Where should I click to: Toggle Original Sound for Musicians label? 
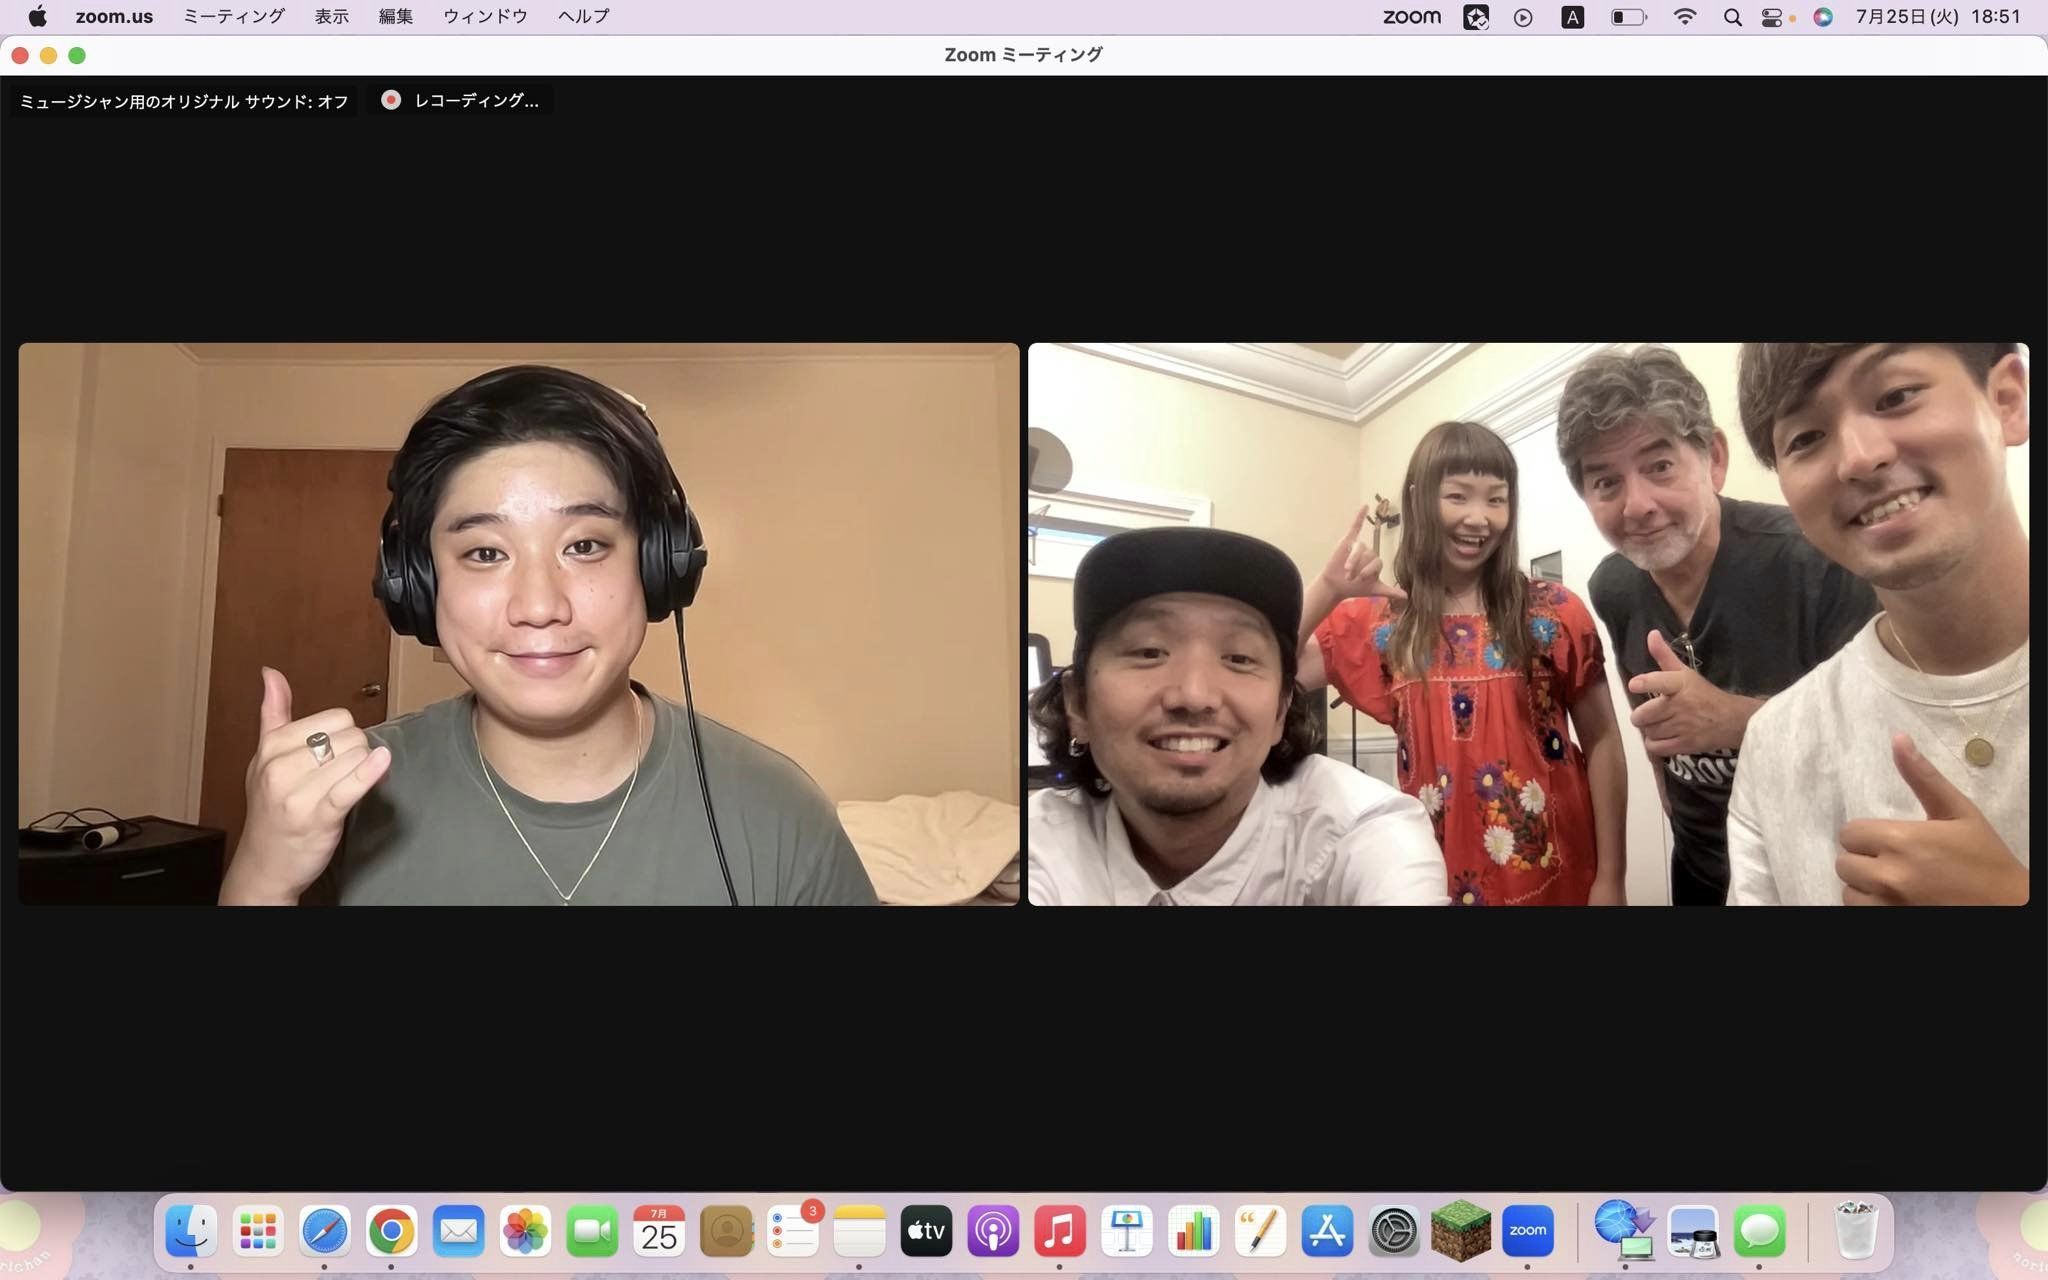point(184,101)
